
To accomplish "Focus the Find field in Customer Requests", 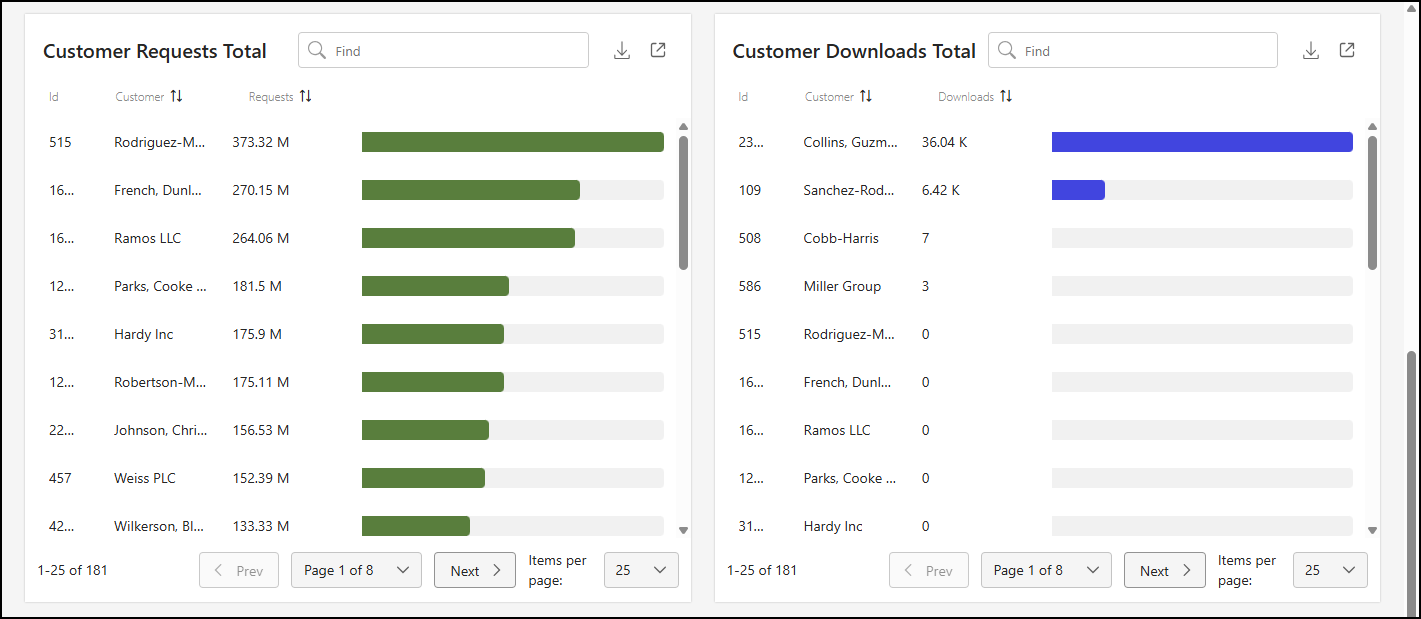I will pyautogui.click(x=443, y=50).
